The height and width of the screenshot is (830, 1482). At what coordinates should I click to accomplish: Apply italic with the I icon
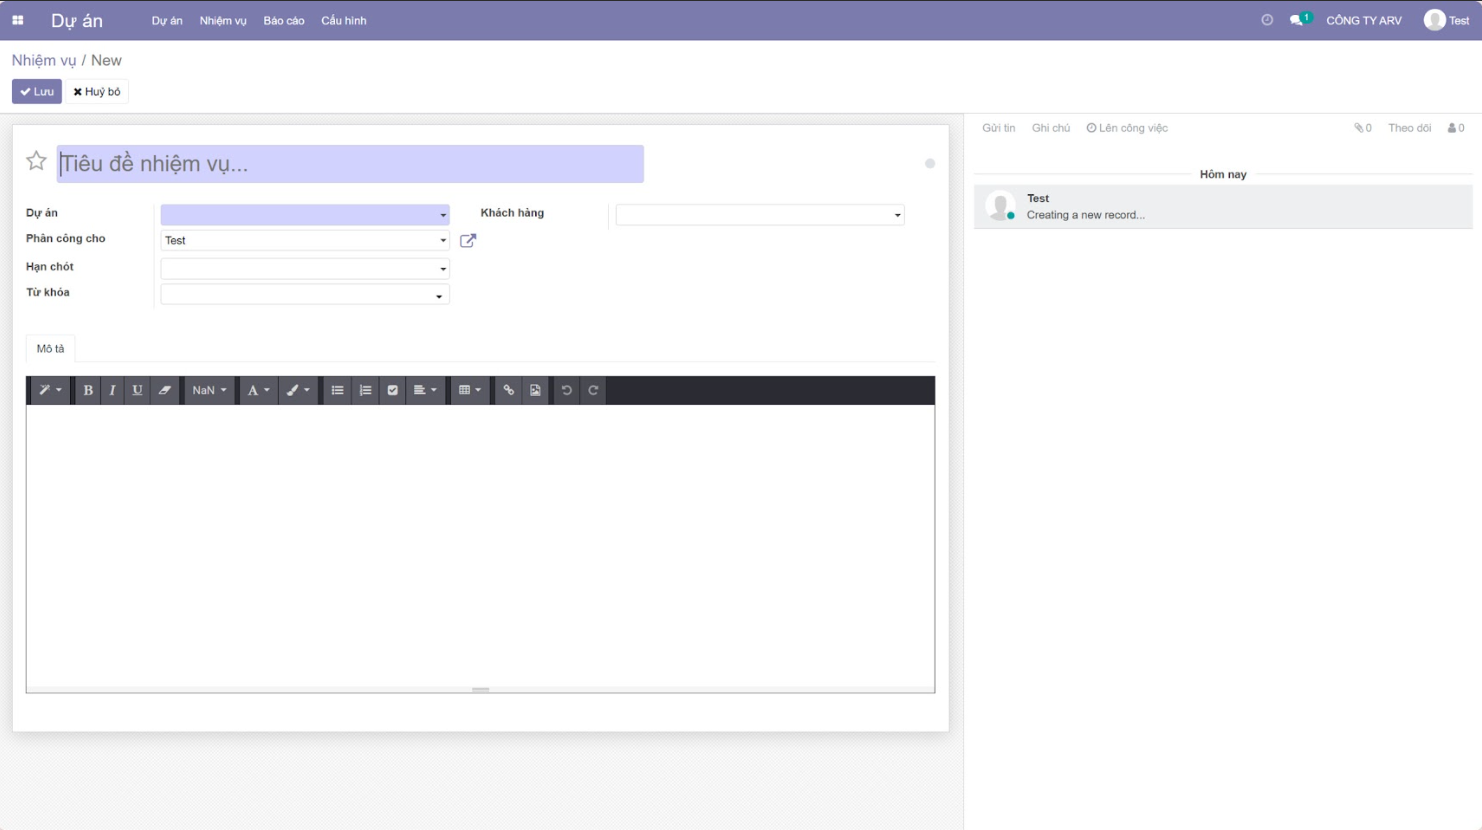(112, 390)
